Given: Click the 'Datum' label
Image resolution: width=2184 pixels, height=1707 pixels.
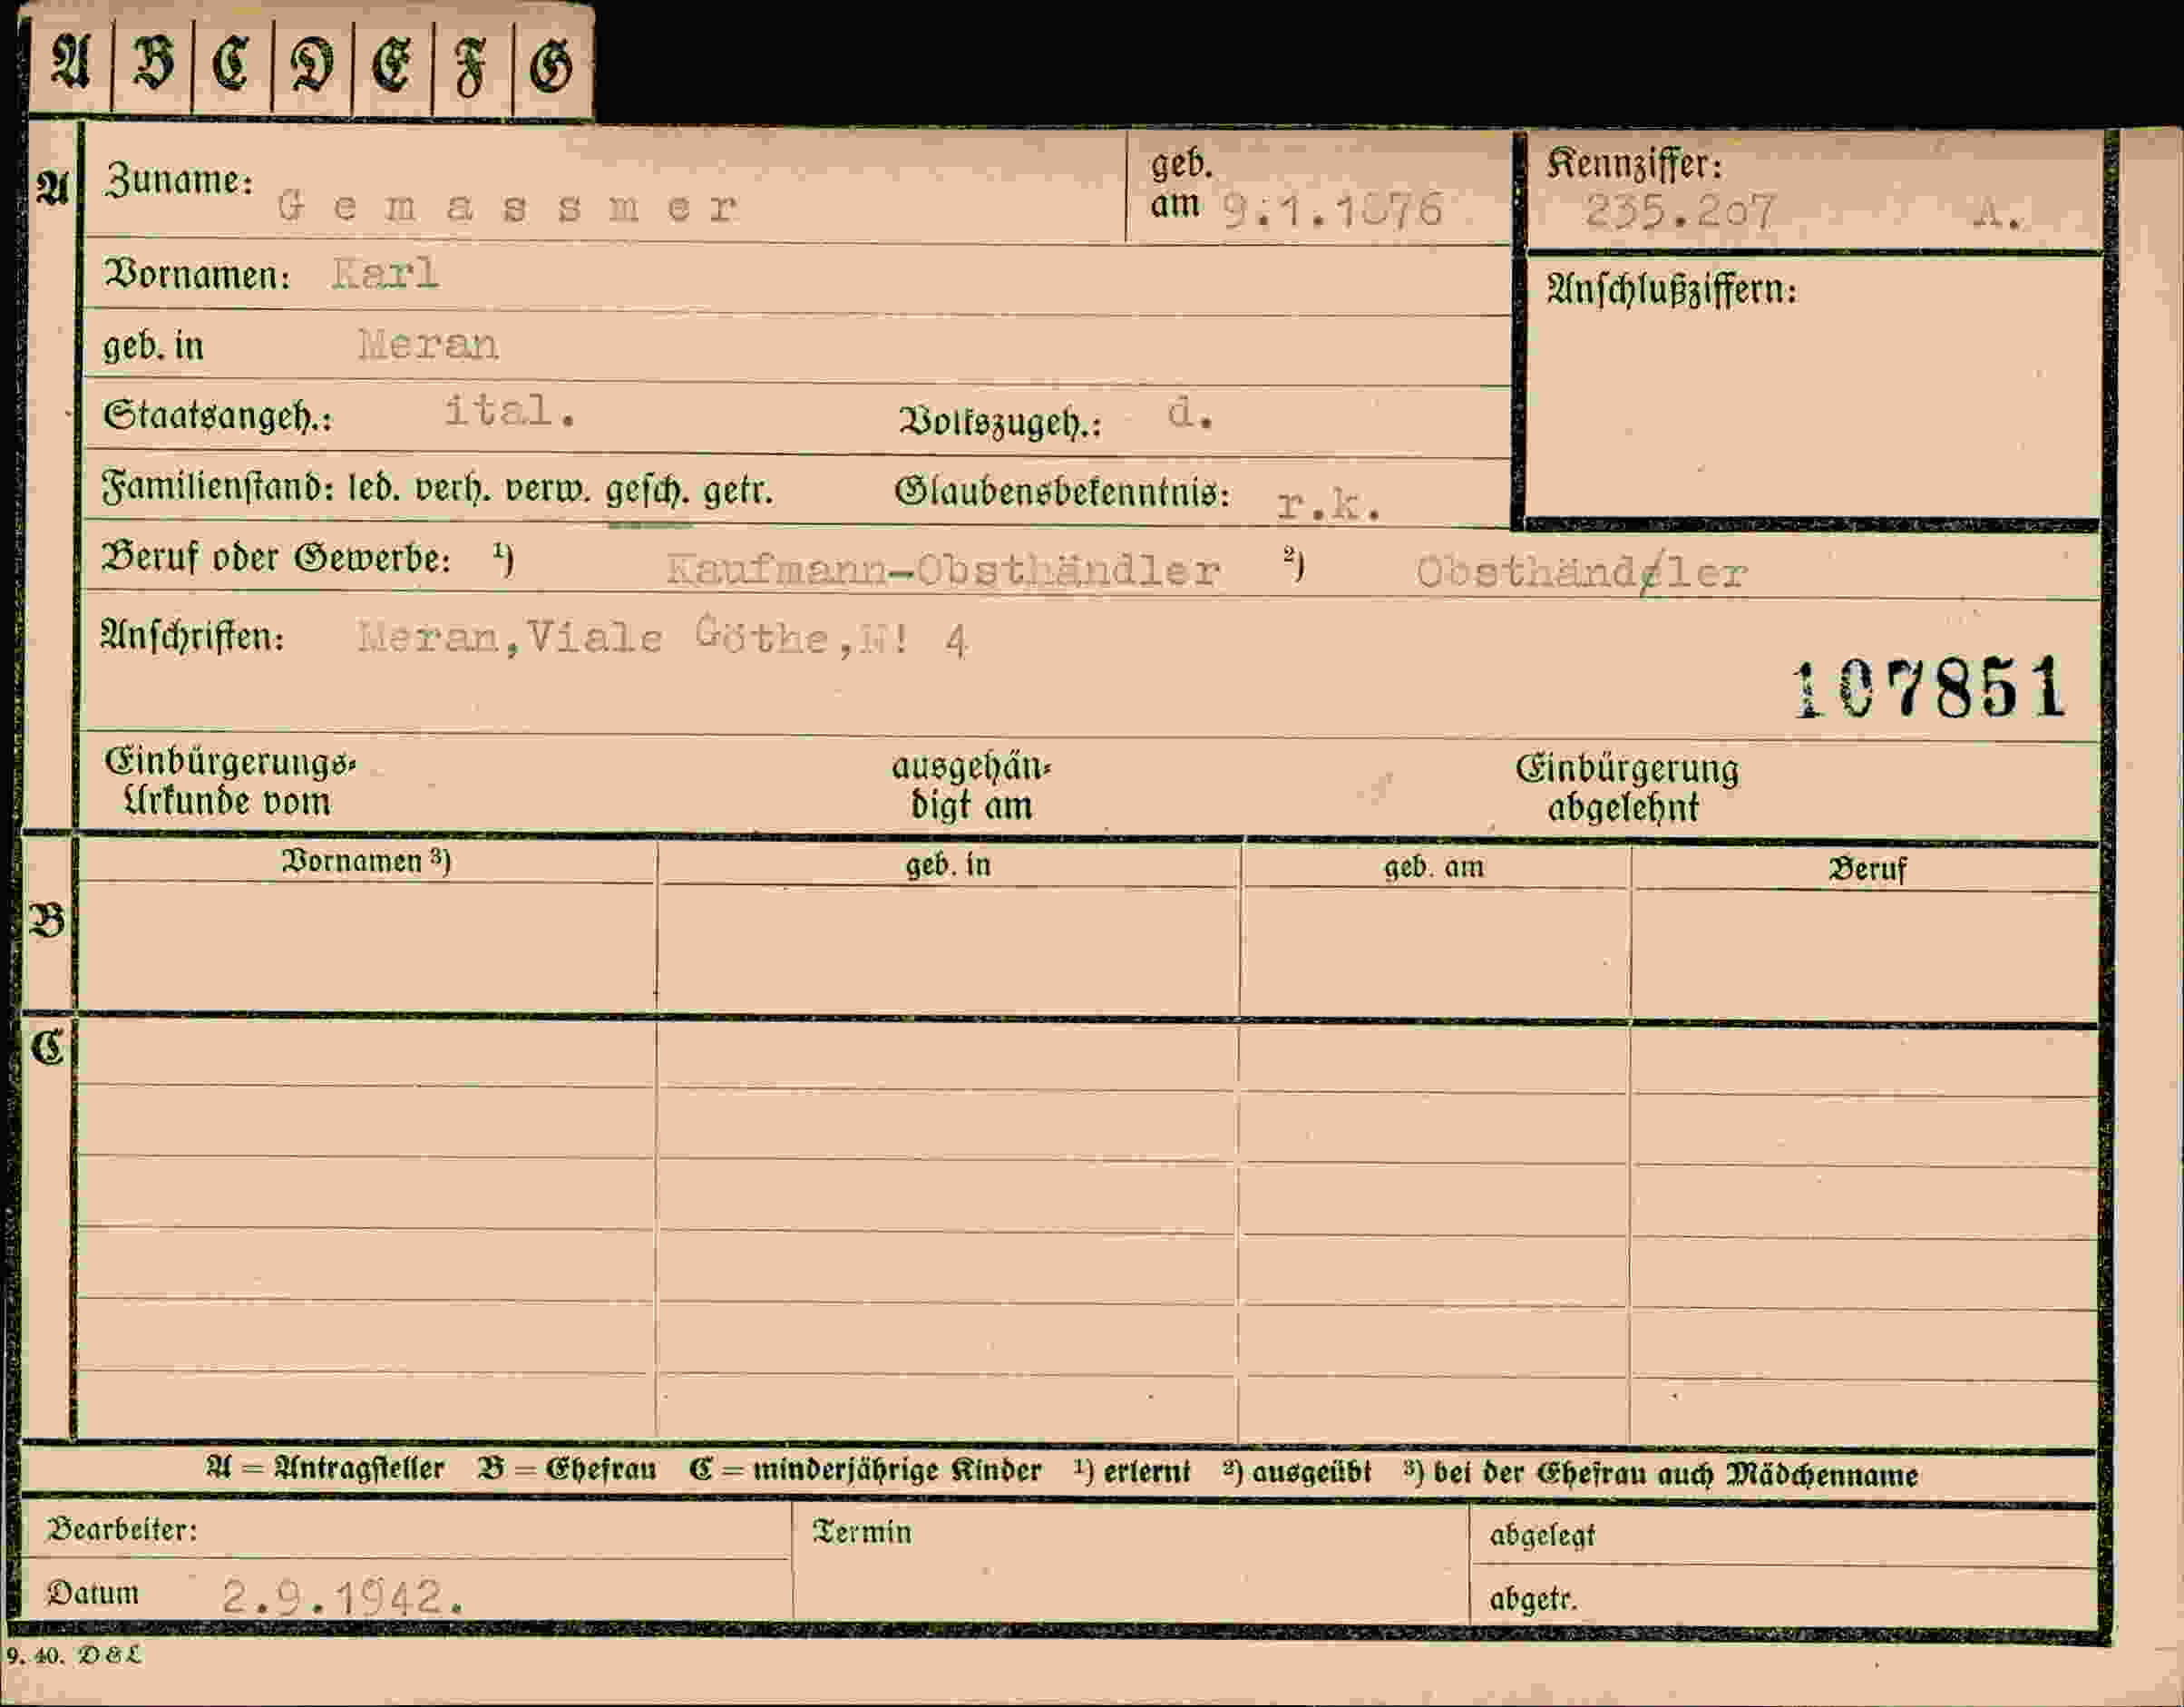Looking at the screenshot, I should [93, 1593].
